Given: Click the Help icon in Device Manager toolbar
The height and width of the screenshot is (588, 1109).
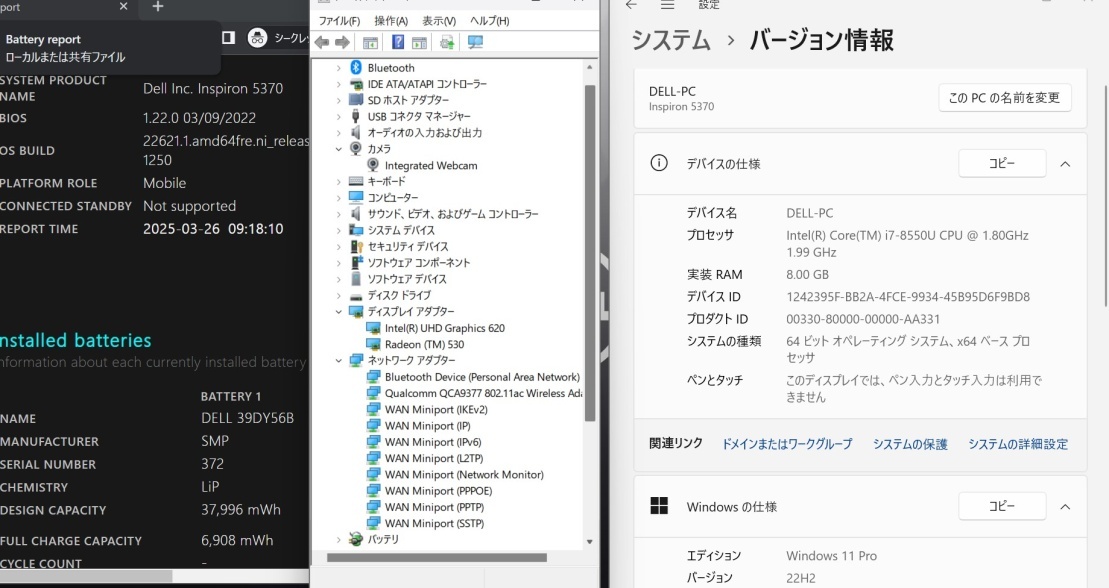Looking at the screenshot, I should [398, 42].
